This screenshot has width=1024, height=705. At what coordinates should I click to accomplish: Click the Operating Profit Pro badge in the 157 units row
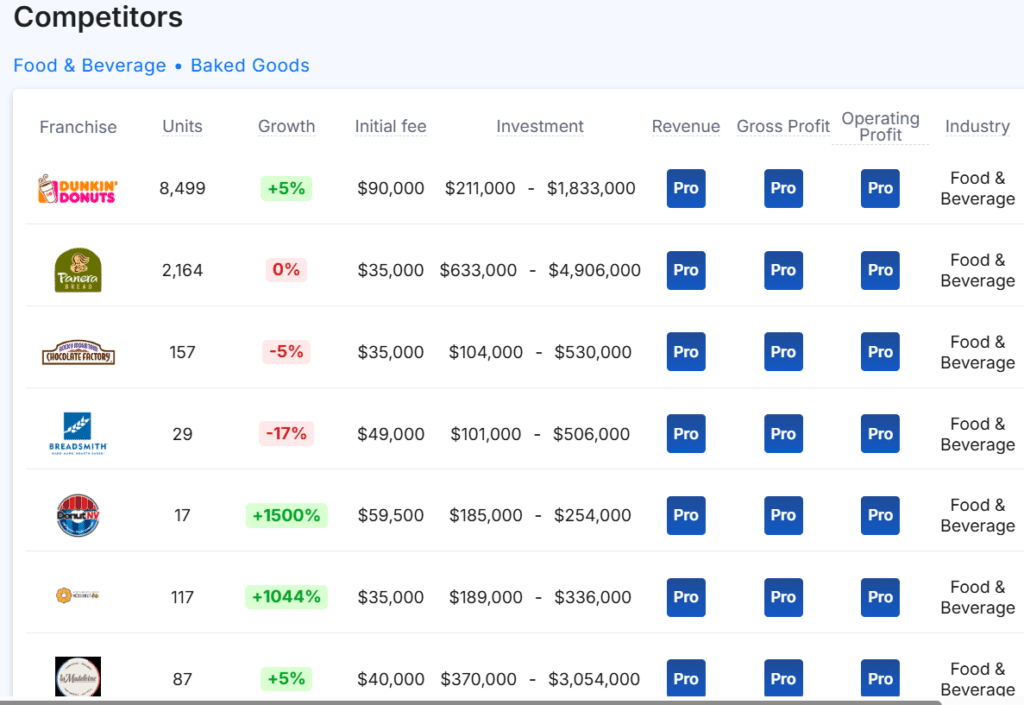tap(880, 352)
